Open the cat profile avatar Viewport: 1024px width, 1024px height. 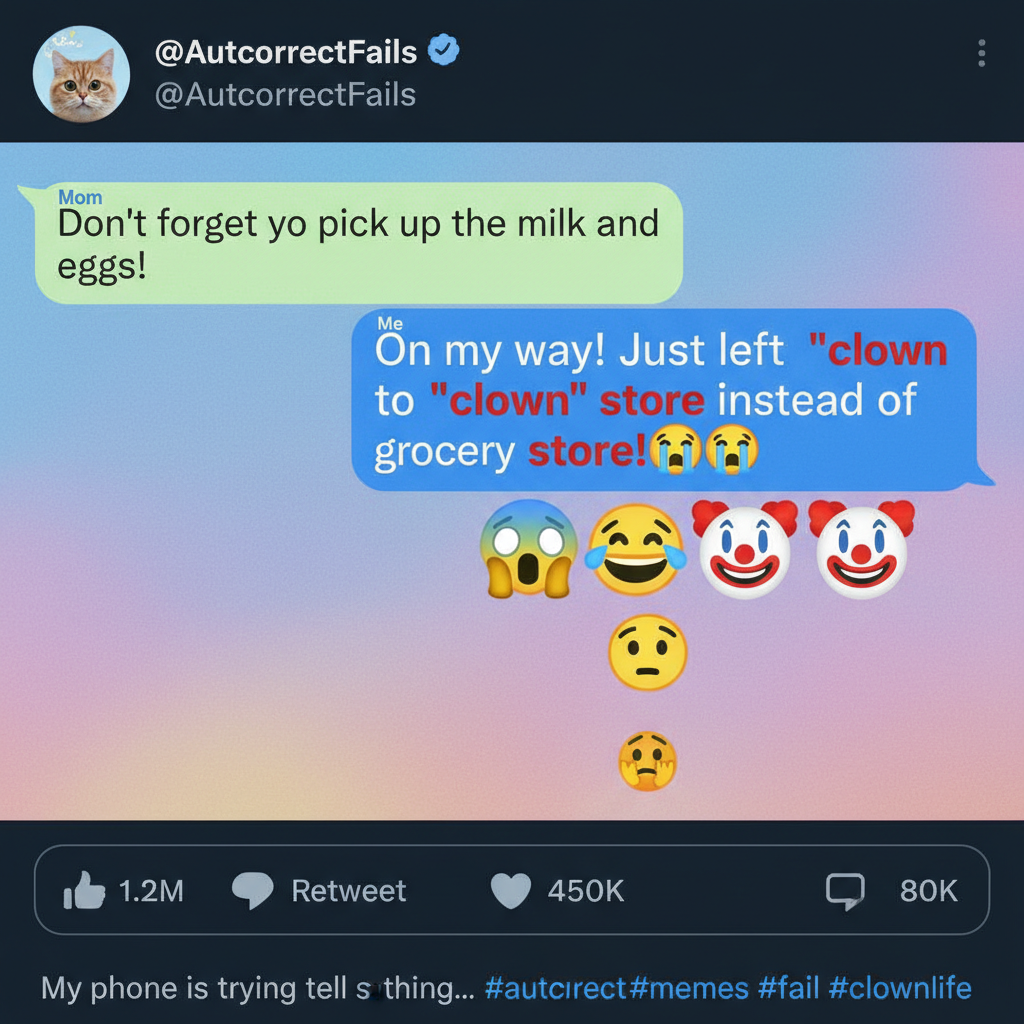[81, 73]
